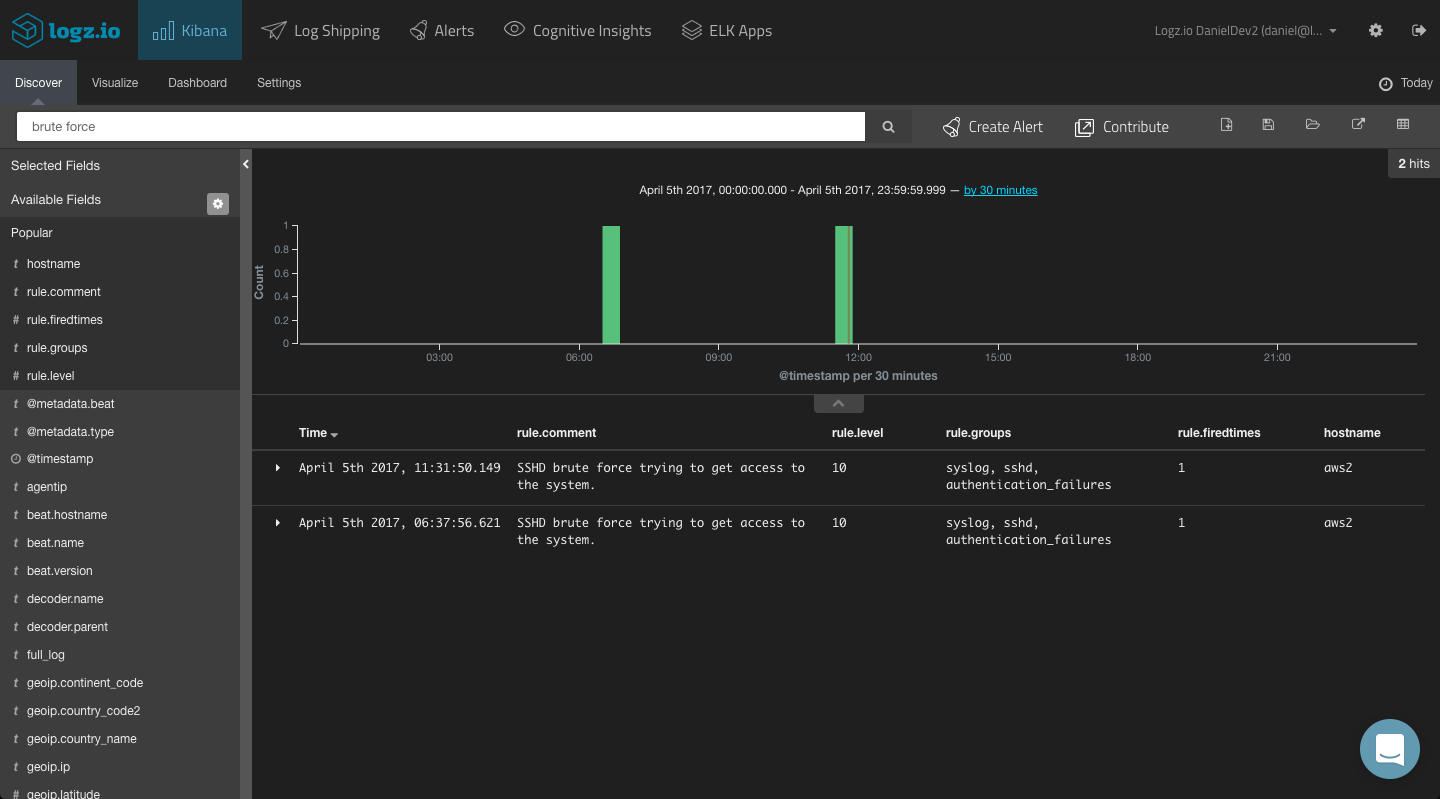The image size is (1440, 799).
Task: Collapse the fields sidebar with the arrow
Action: (x=246, y=164)
